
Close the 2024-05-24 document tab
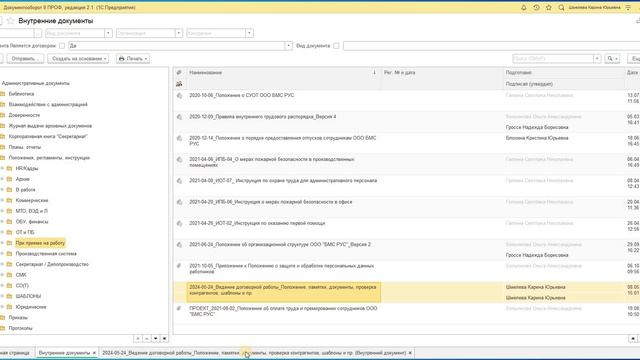pos(410,353)
